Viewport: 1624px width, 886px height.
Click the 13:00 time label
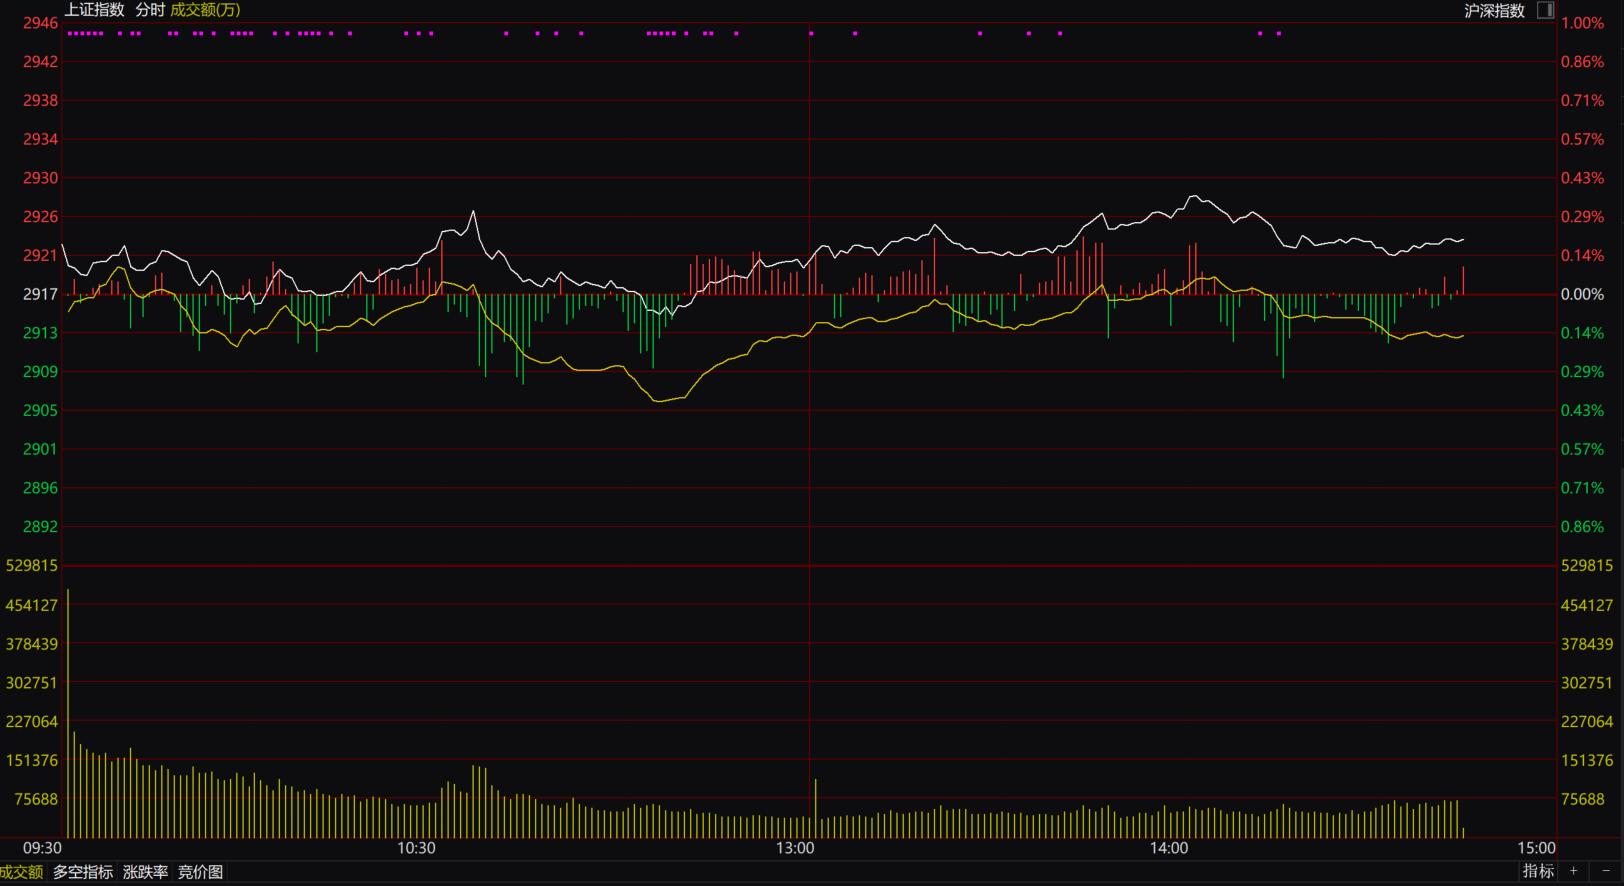tap(795, 848)
